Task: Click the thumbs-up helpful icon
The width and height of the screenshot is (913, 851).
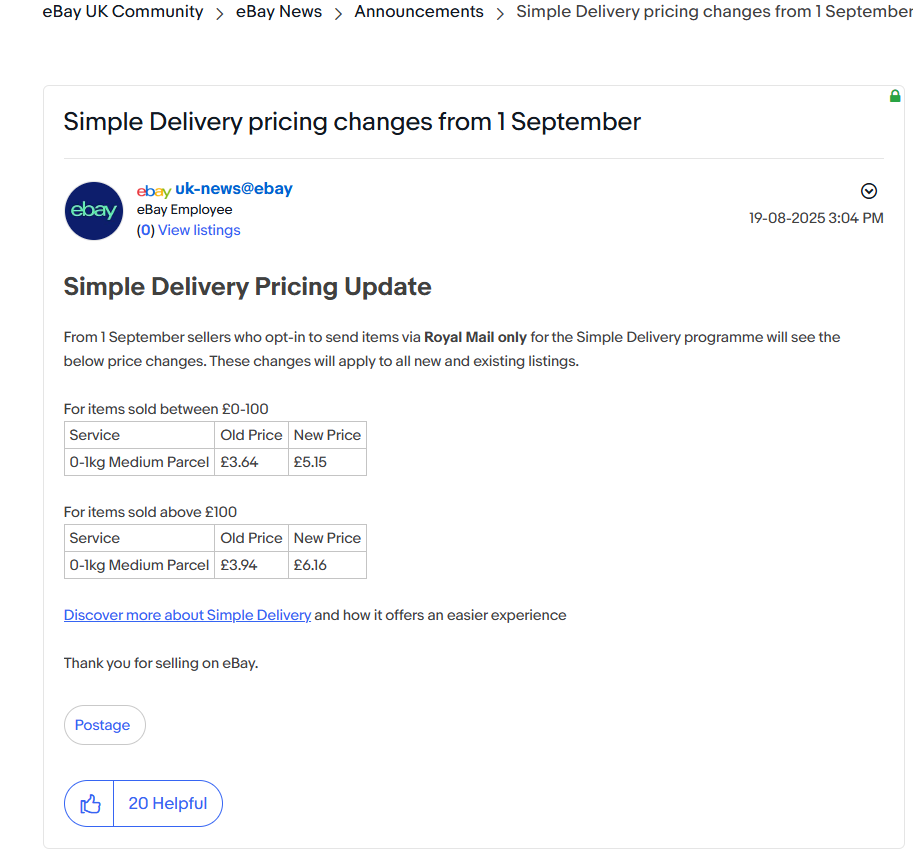Action: click(x=90, y=803)
